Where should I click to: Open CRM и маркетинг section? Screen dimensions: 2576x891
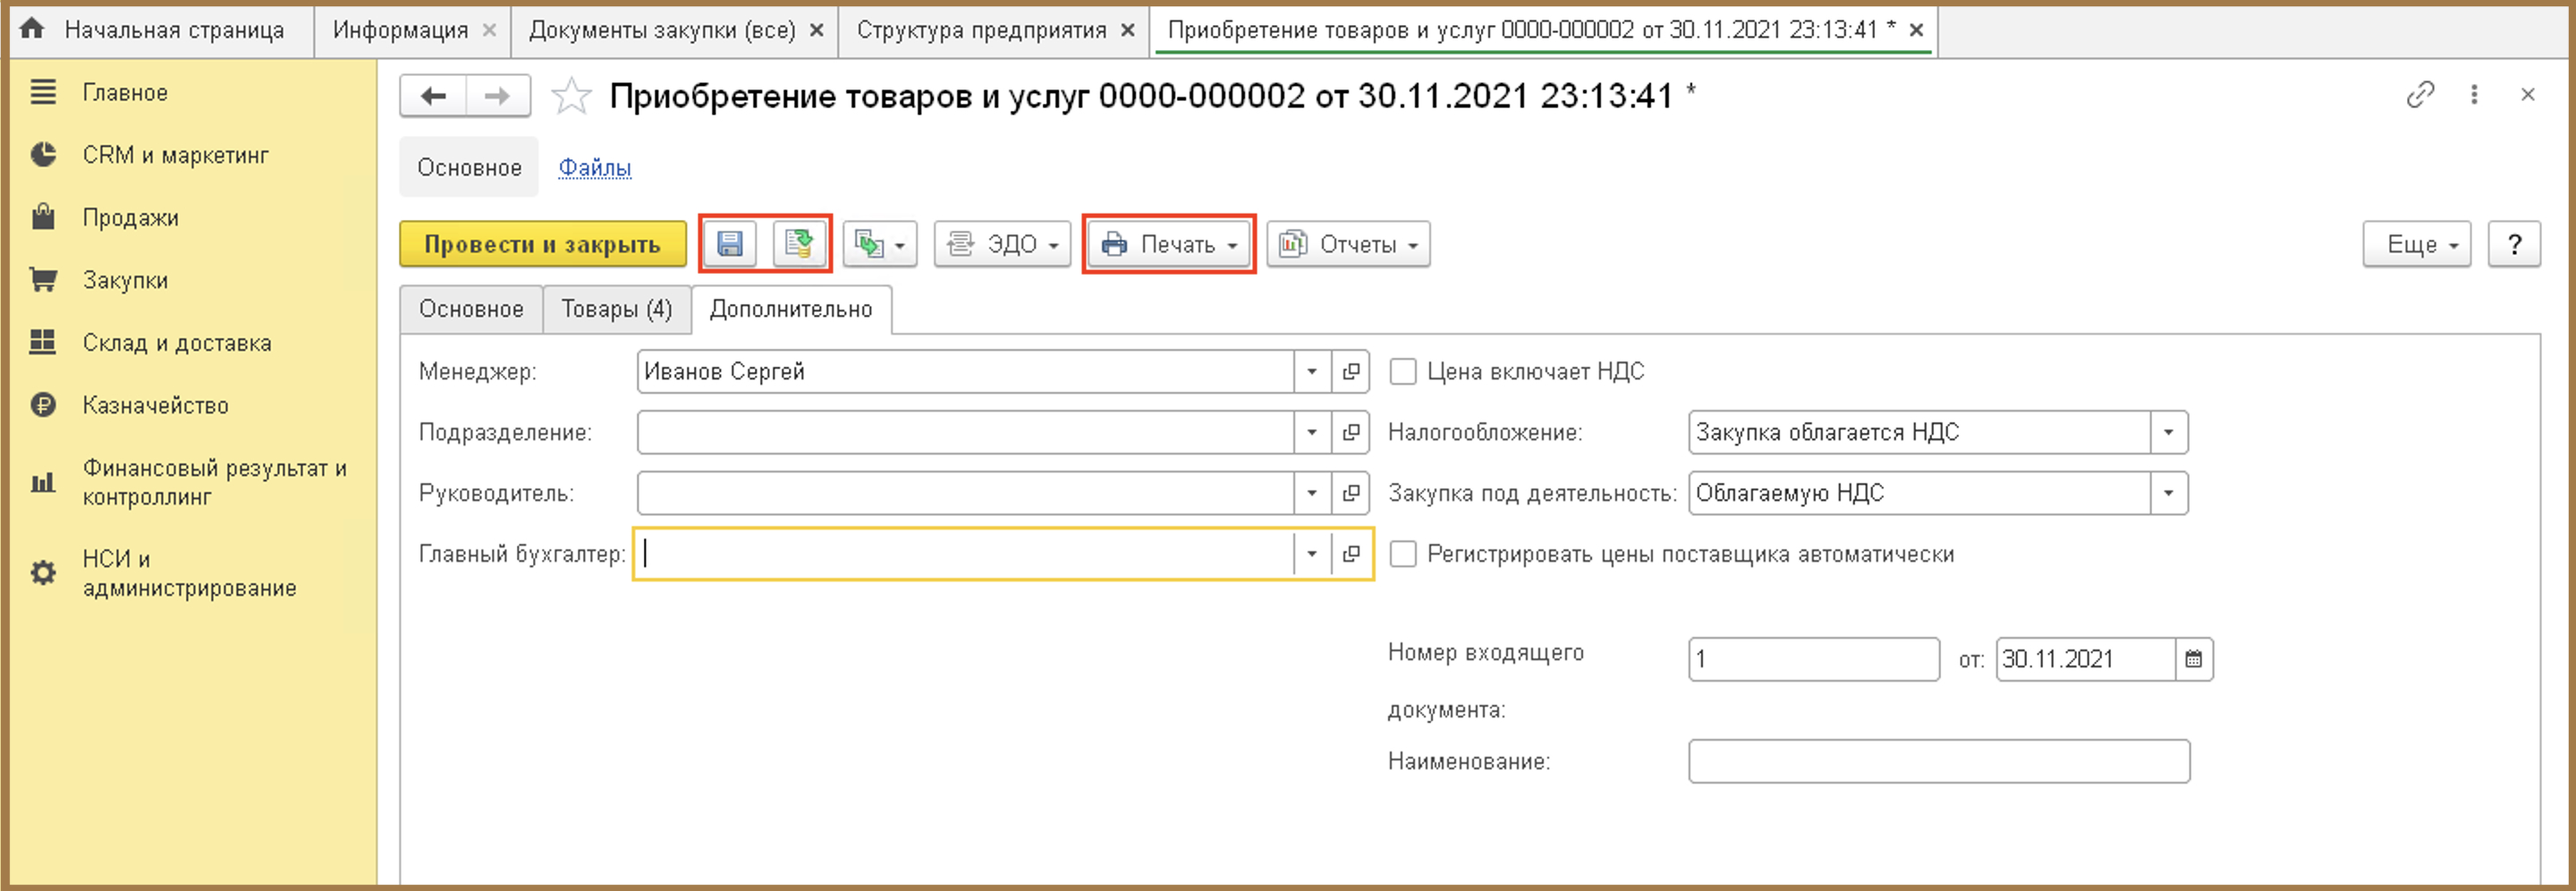pyautogui.click(x=176, y=155)
